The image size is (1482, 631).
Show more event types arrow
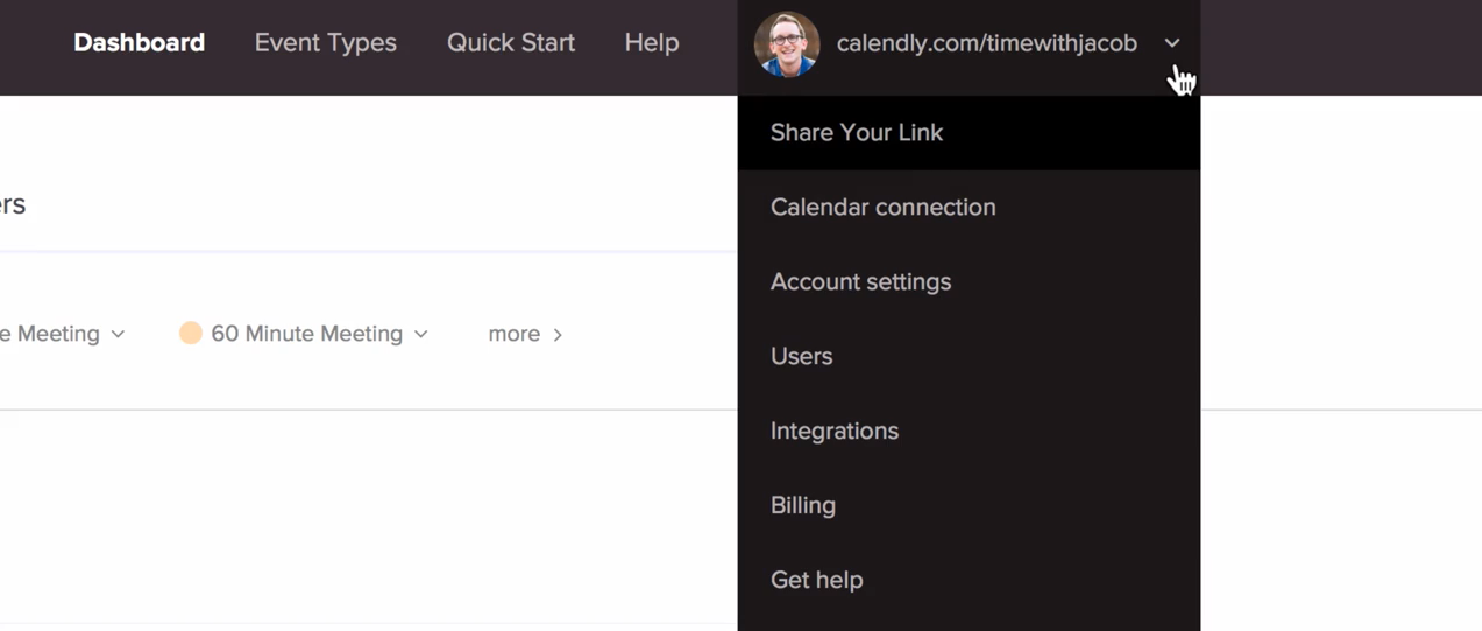pos(557,335)
